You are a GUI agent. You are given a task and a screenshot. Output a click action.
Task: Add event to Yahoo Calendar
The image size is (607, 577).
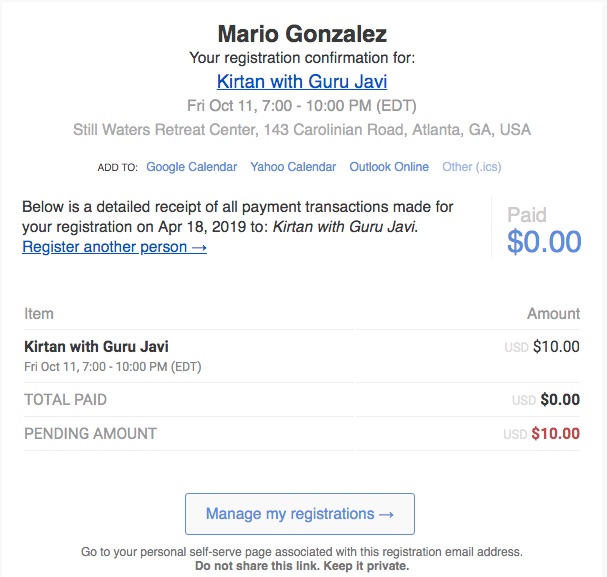(x=293, y=167)
